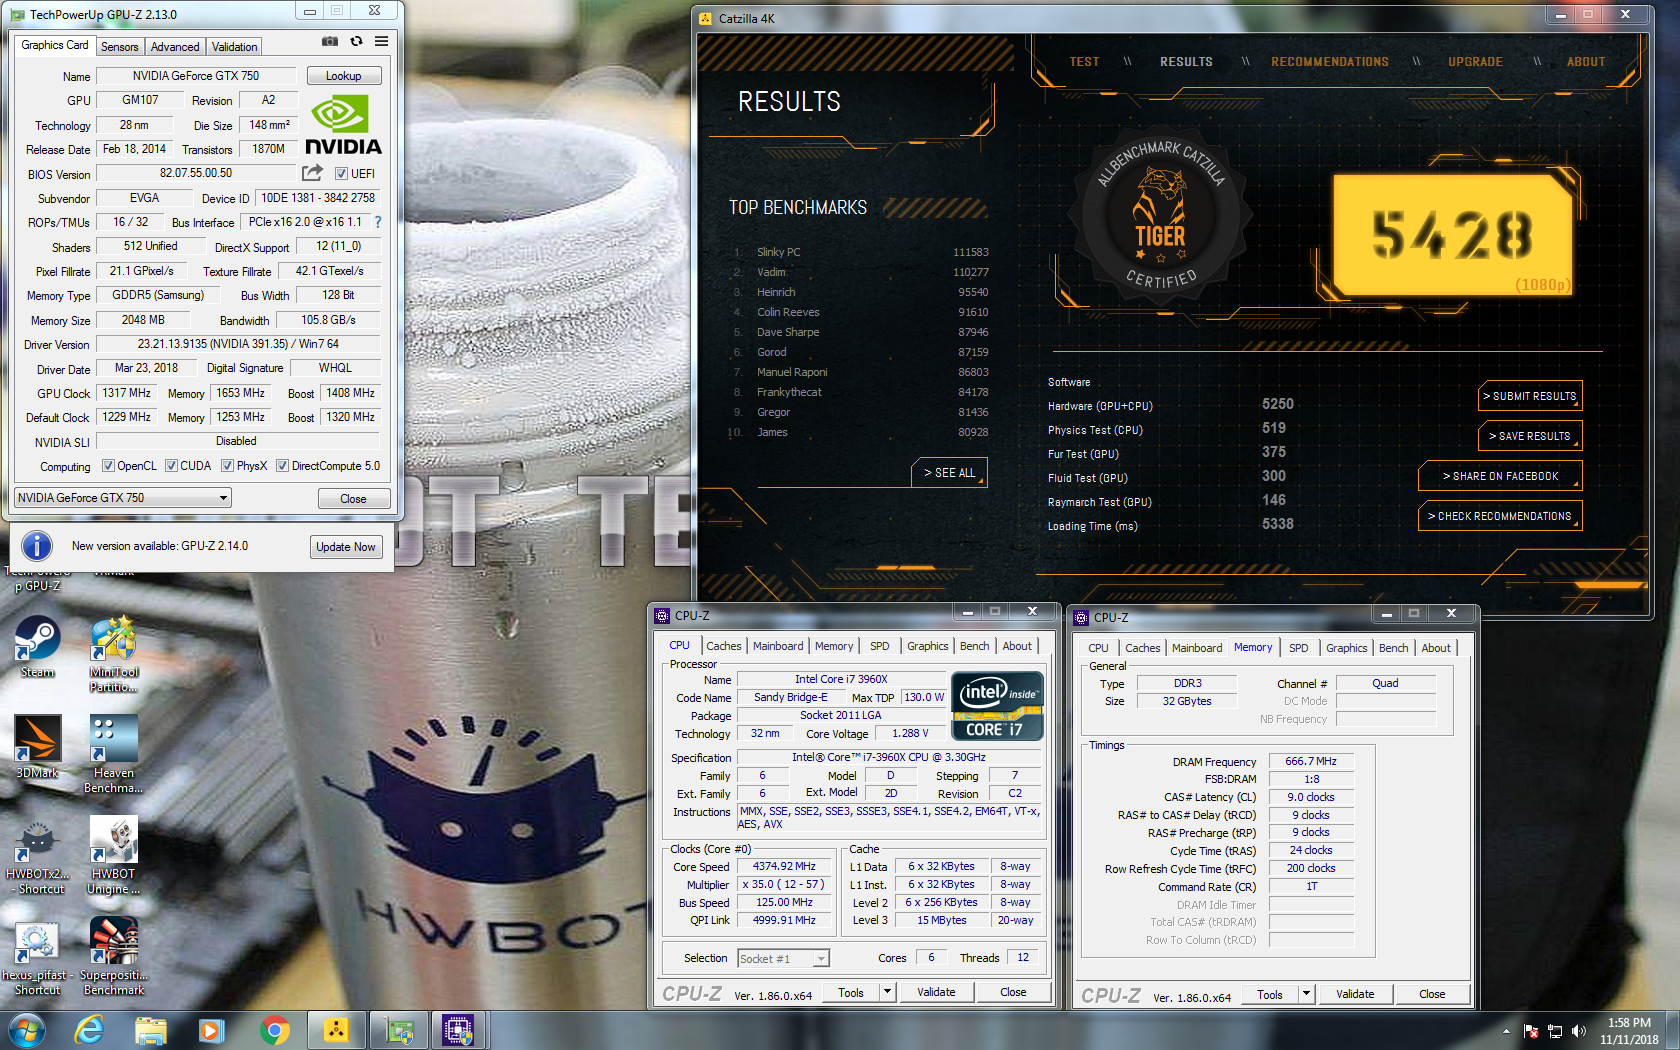Click the CPU-Z taskbar icon
This screenshot has width=1680, height=1050.
tap(459, 1030)
